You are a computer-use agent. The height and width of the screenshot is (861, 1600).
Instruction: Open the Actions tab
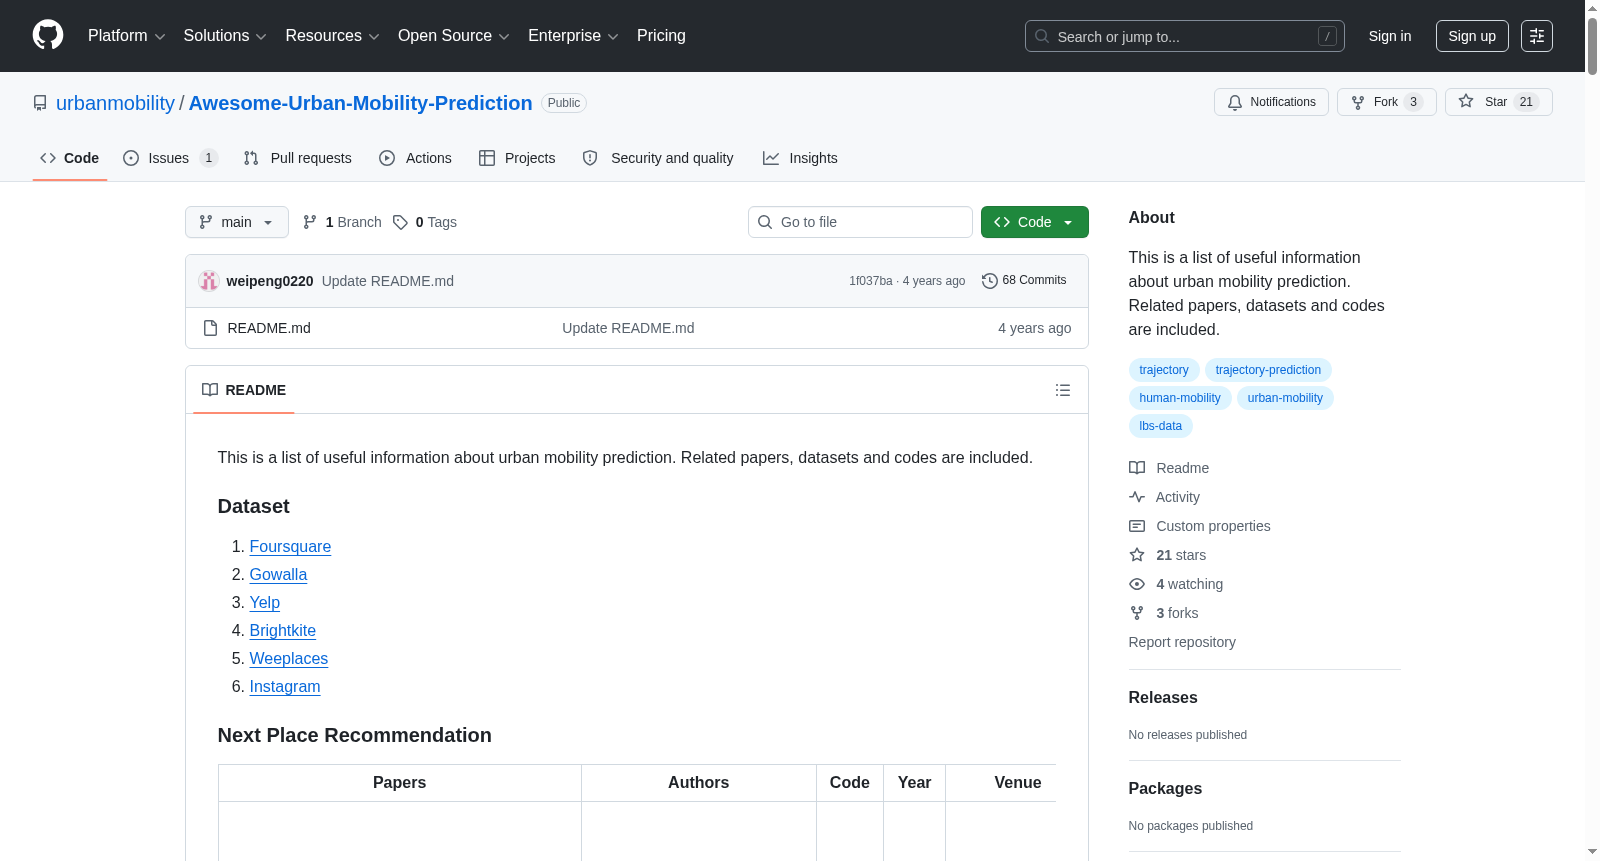pos(415,158)
